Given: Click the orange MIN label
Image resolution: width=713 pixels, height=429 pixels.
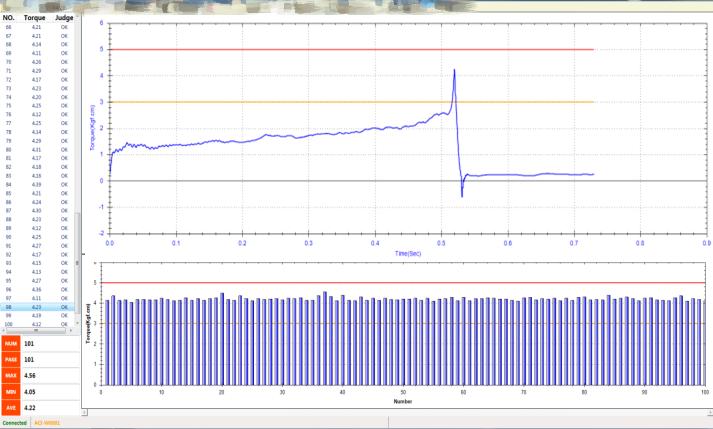Looking at the screenshot, I should (11, 392).
